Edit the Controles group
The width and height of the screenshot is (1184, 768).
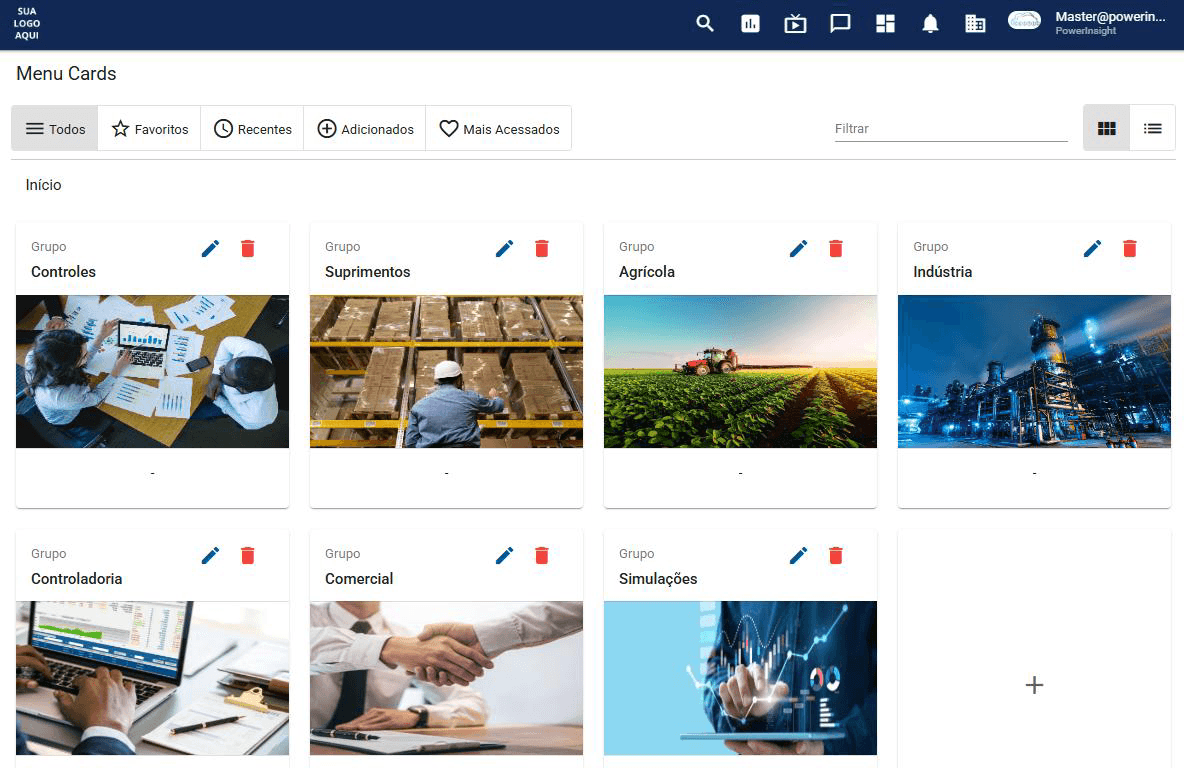[x=211, y=248]
